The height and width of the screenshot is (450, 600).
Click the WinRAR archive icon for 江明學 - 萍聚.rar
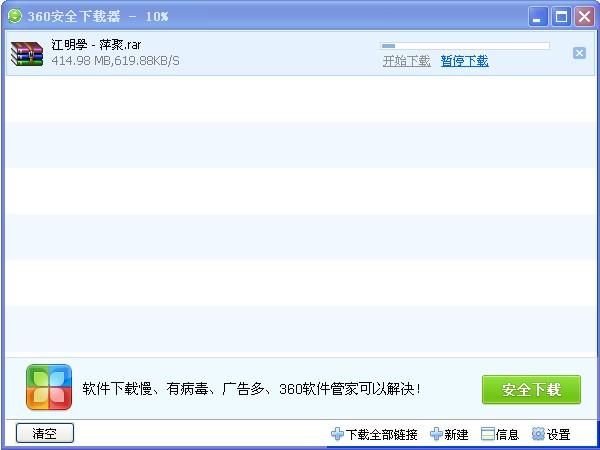(x=27, y=54)
